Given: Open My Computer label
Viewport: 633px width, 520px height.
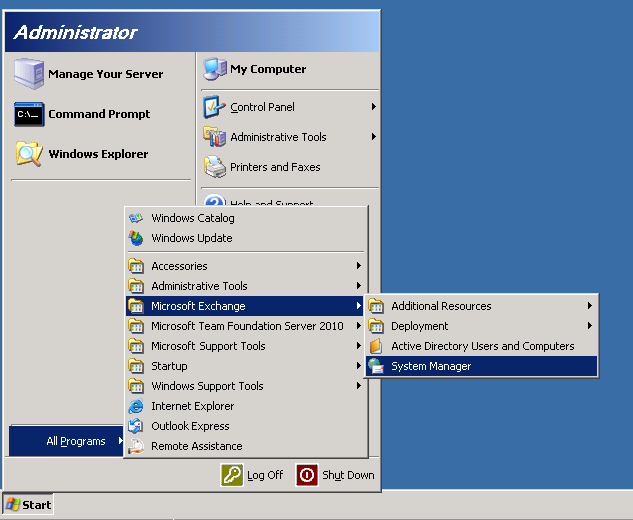Looking at the screenshot, I should (x=268, y=69).
